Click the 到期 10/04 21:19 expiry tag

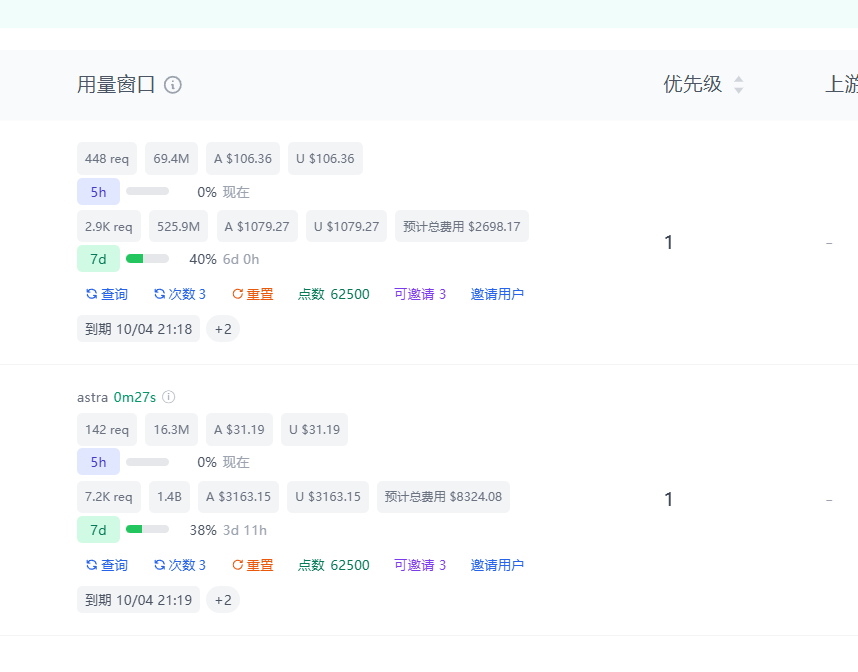tap(138, 600)
